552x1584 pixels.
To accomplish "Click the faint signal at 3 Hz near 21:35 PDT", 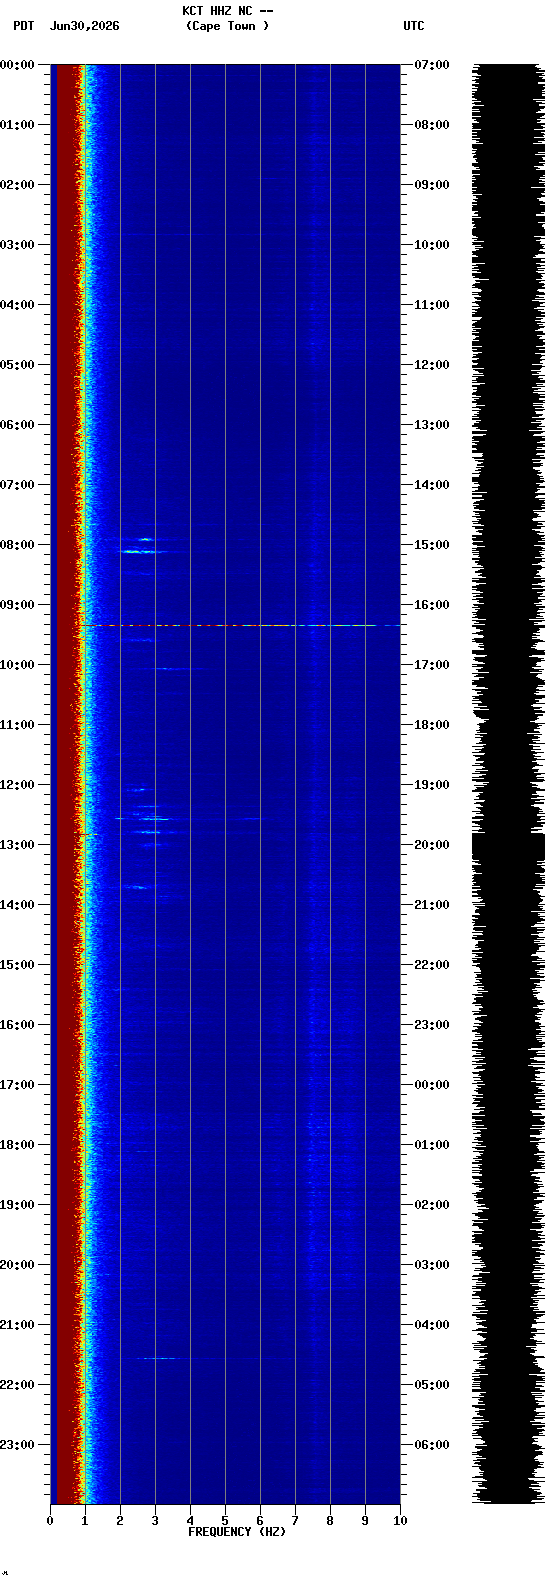I will (158, 1358).
